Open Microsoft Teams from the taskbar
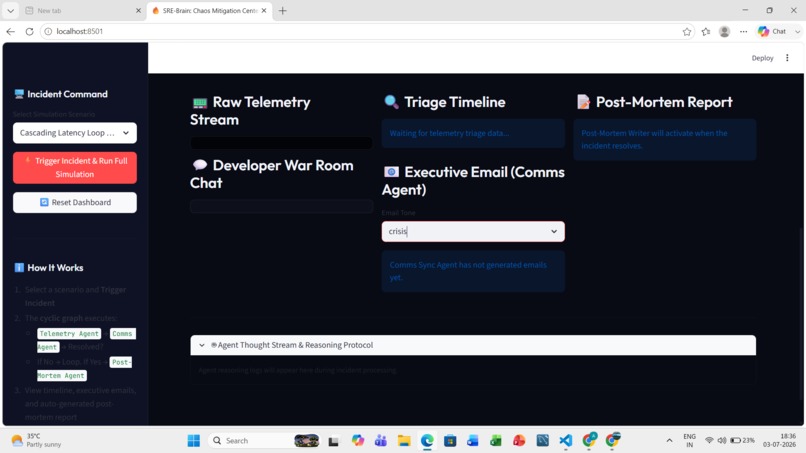The width and height of the screenshot is (806, 453). tap(381, 441)
